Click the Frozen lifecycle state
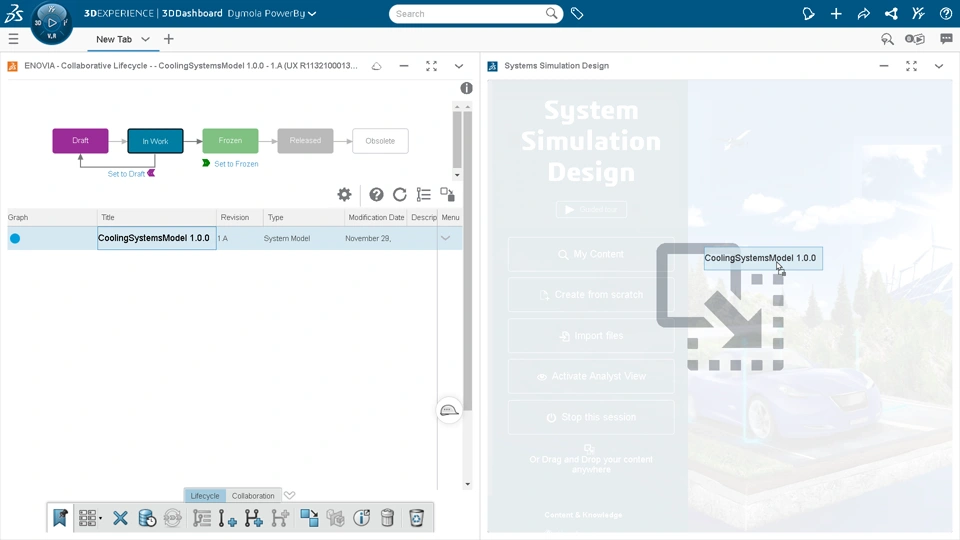960x540 pixels. pos(230,141)
